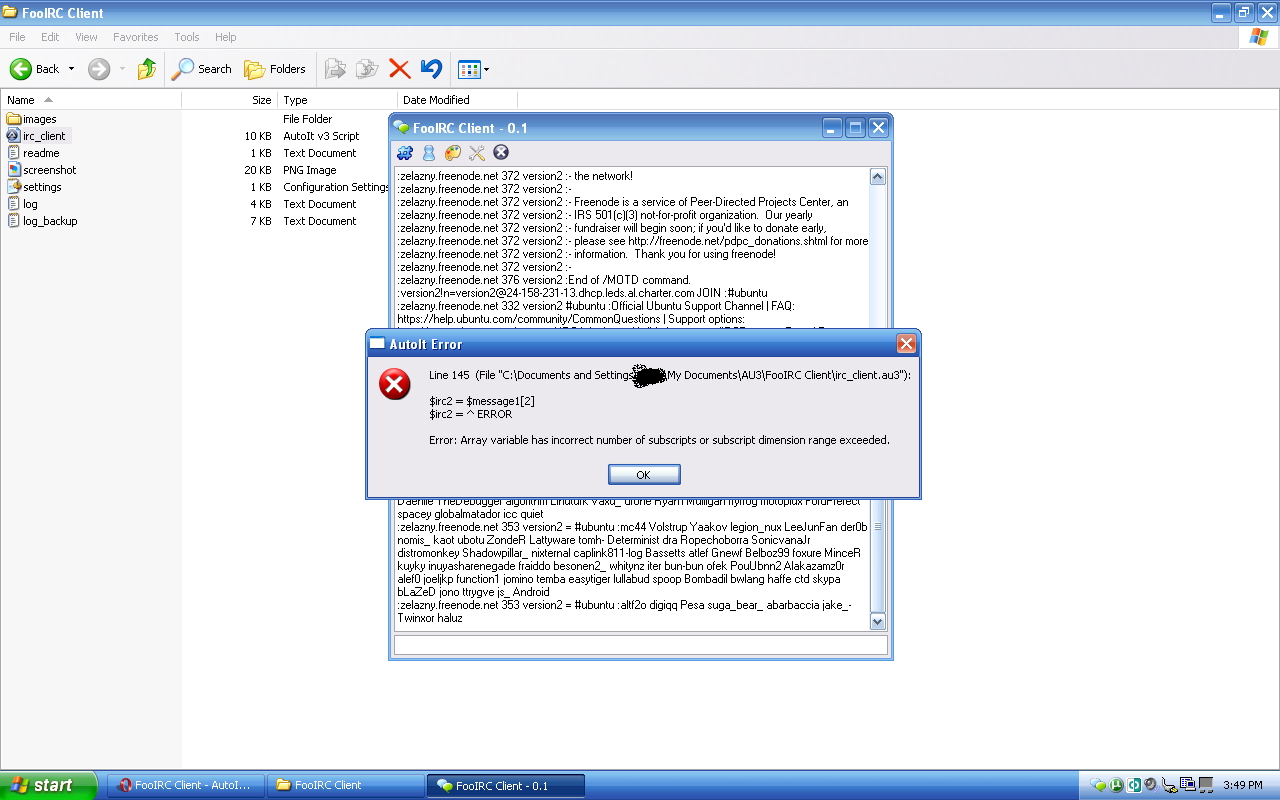
Task: Click the FooIRC Client - 0.1 title bar icon
Action: (402, 127)
